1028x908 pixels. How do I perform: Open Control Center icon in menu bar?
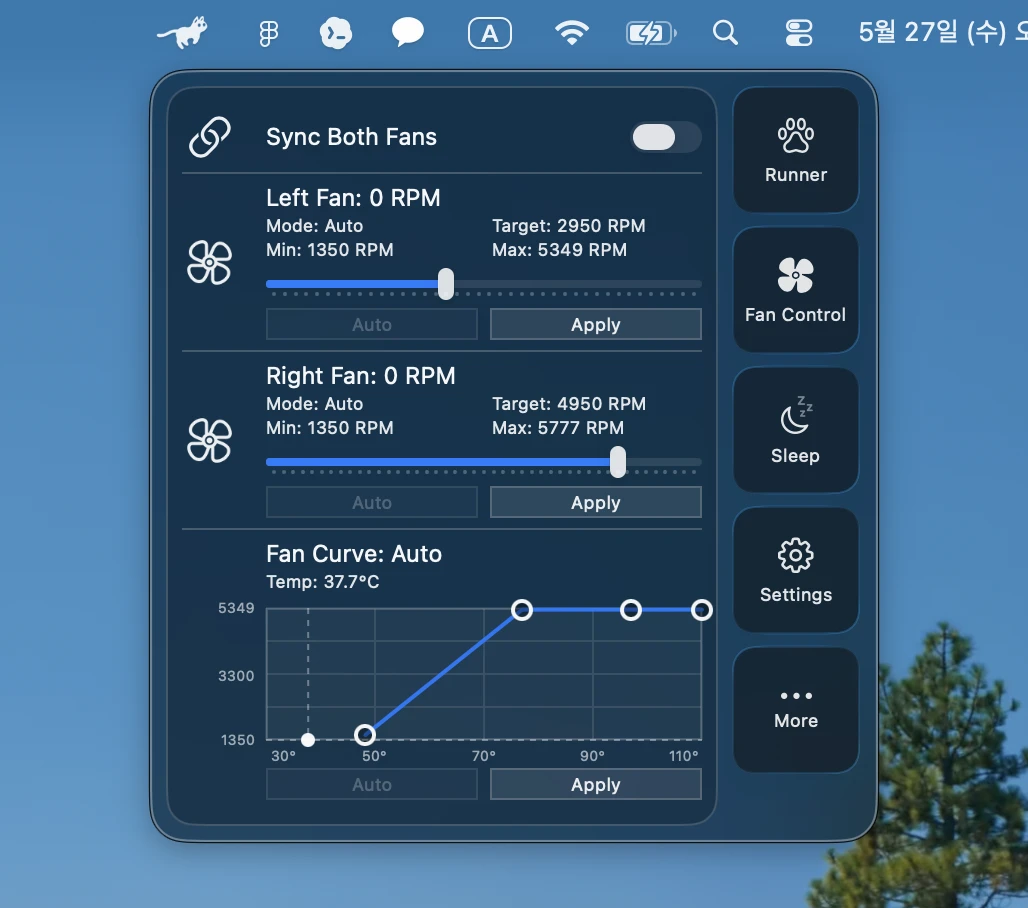(799, 33)
